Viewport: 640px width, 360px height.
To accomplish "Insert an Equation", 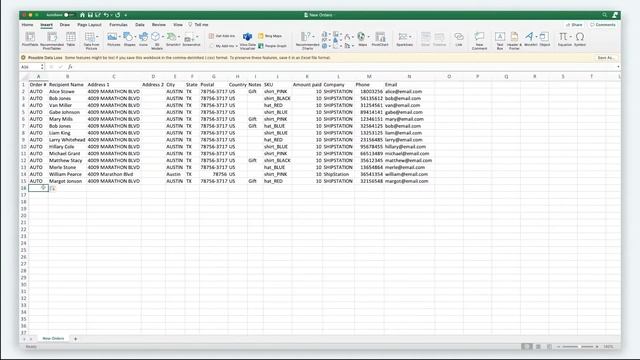I will pyautogui.click(x=564, y=40).
